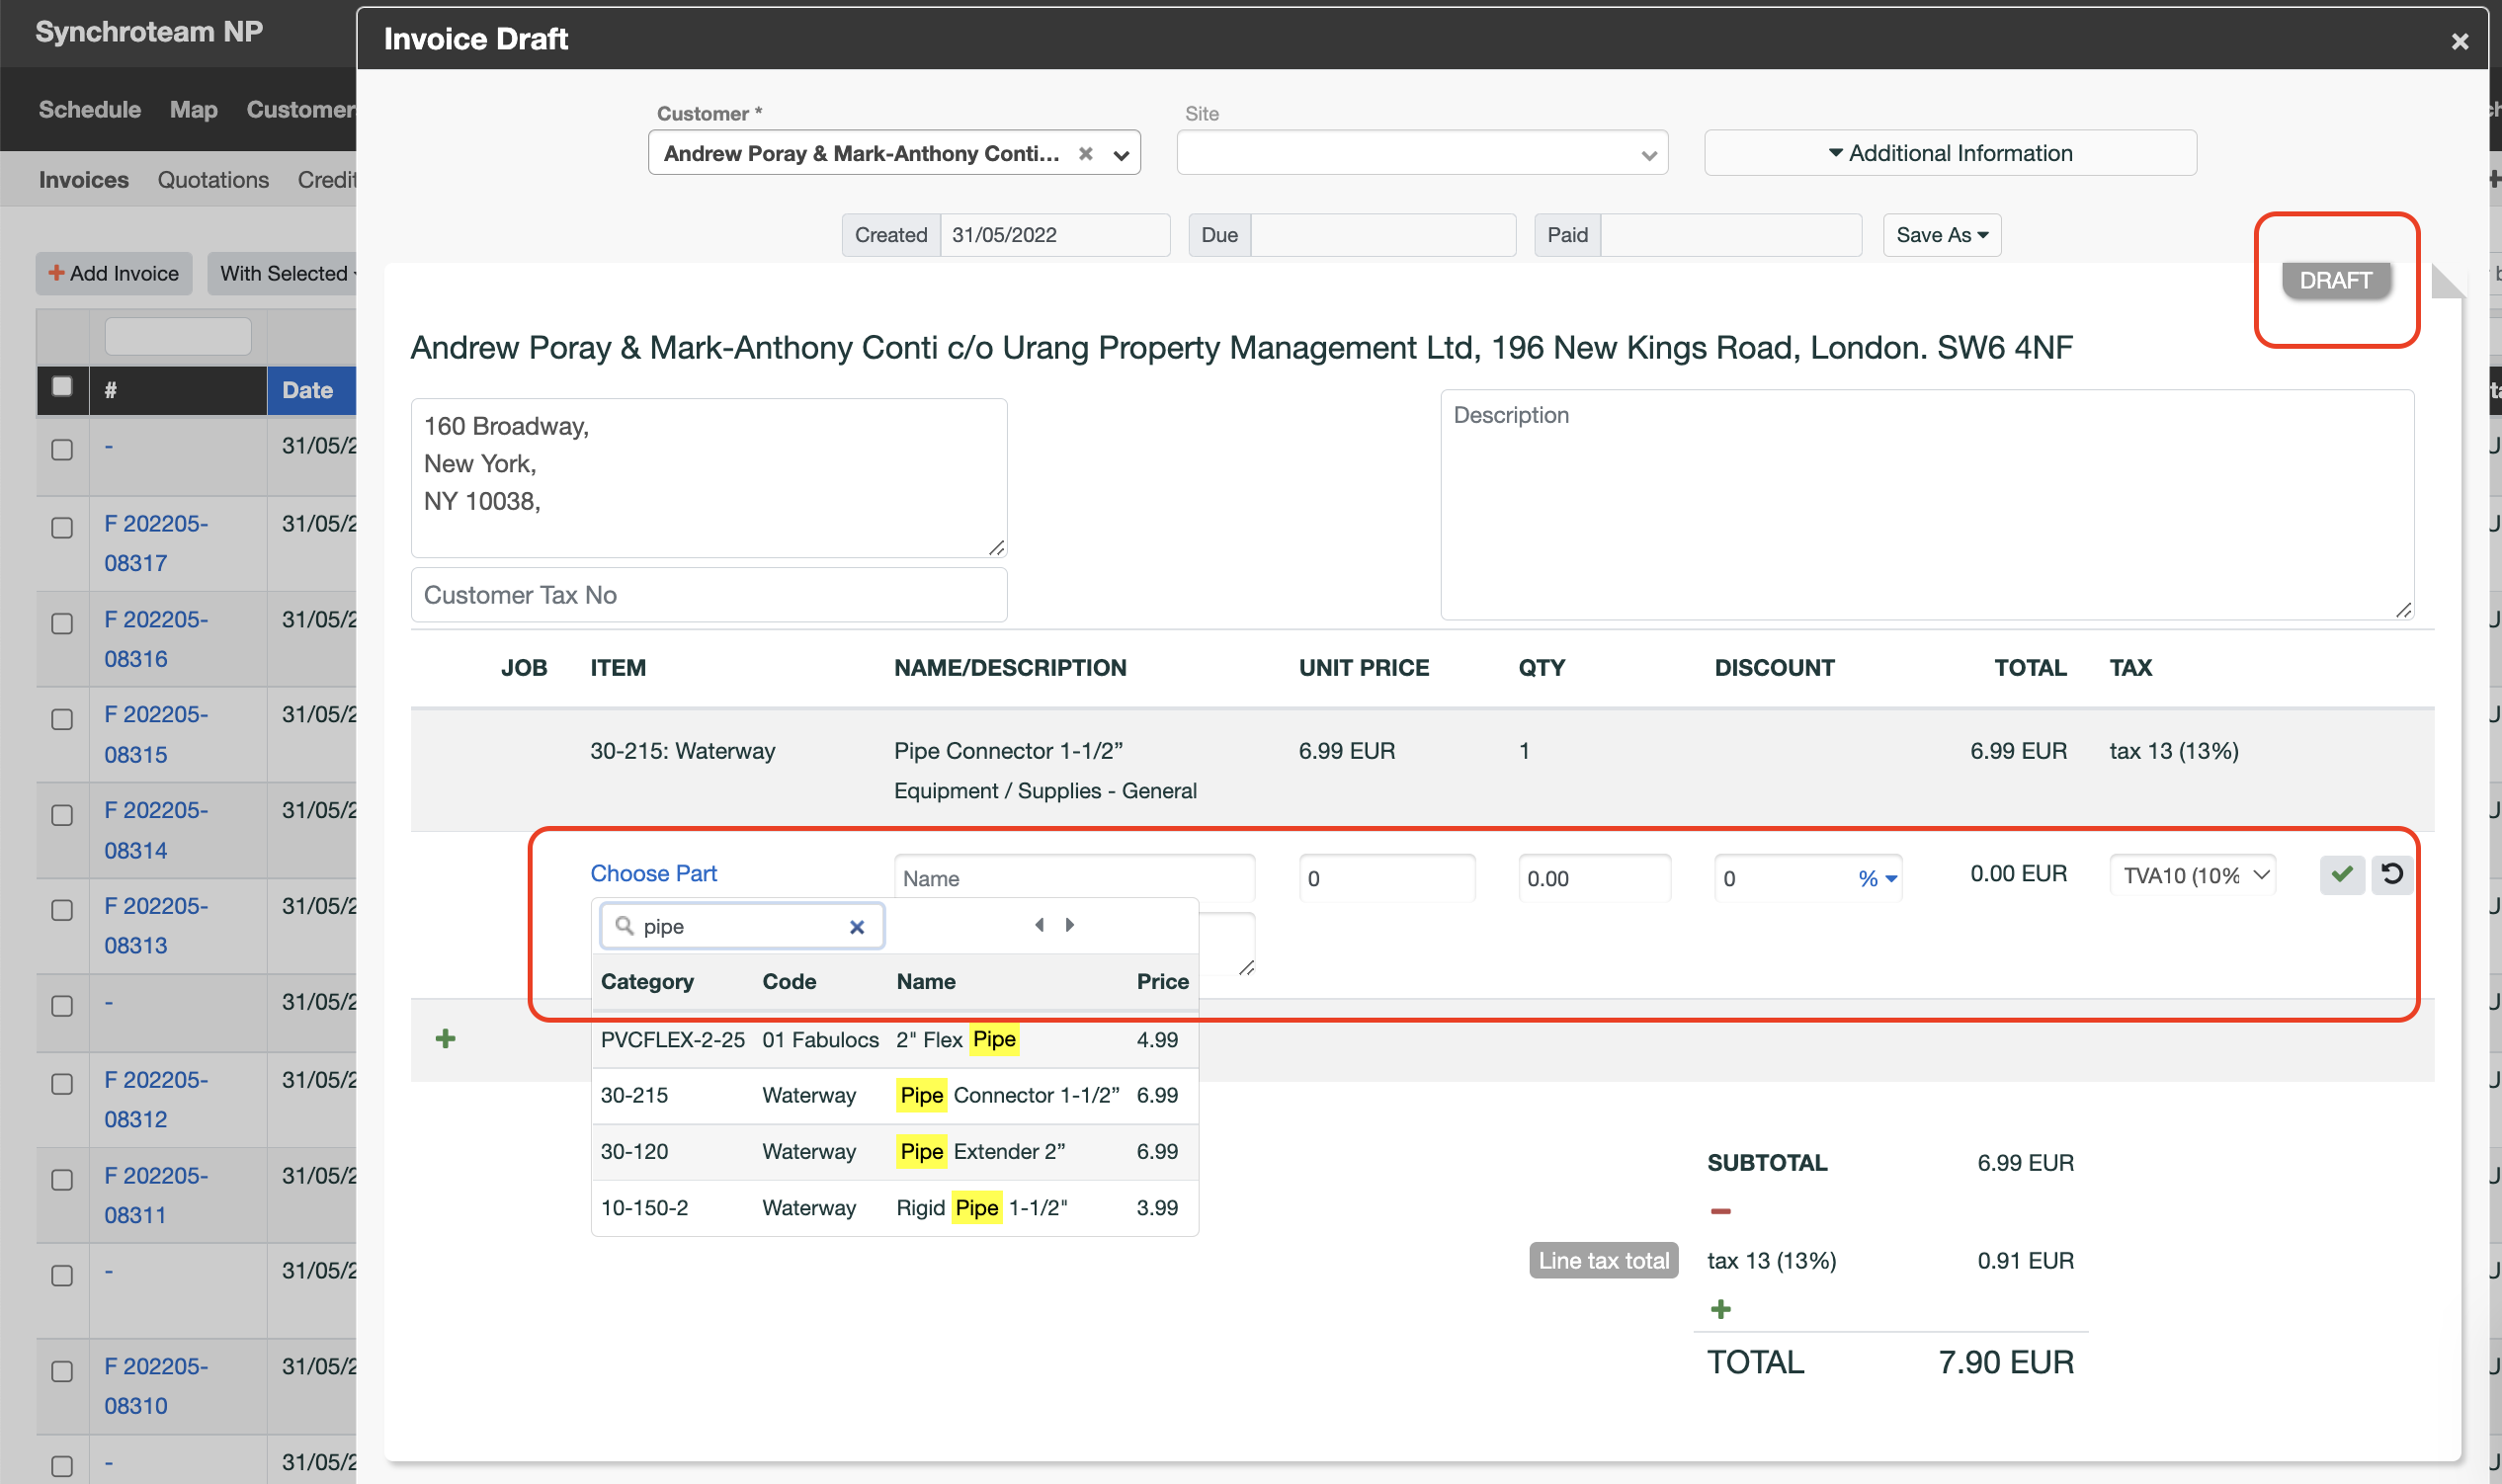Check the box for invoice F 202205-08313

(62, 910)
